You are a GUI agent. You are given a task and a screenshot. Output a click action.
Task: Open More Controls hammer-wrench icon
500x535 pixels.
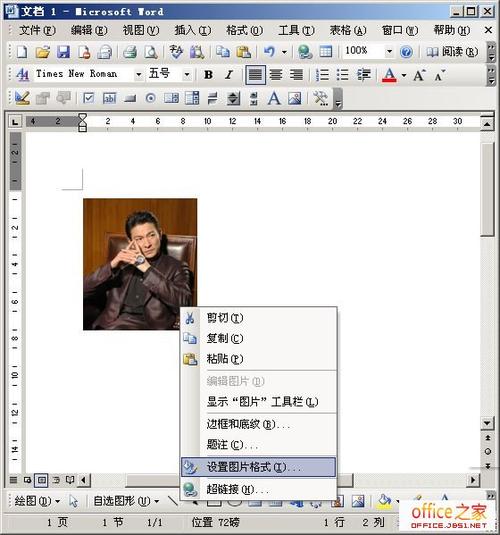[320, 99]
